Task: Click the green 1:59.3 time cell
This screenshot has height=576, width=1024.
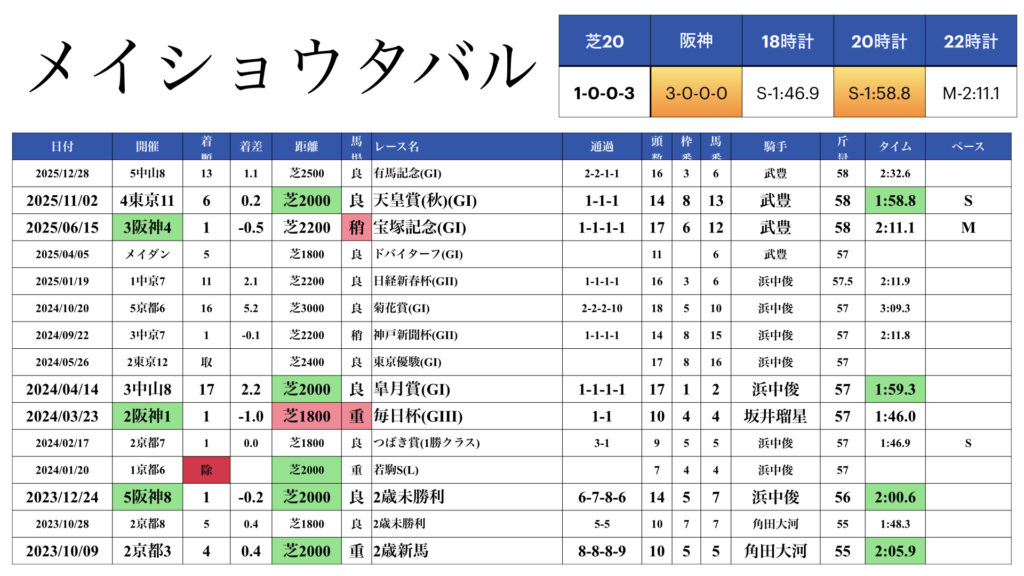Action: [894, 389]
